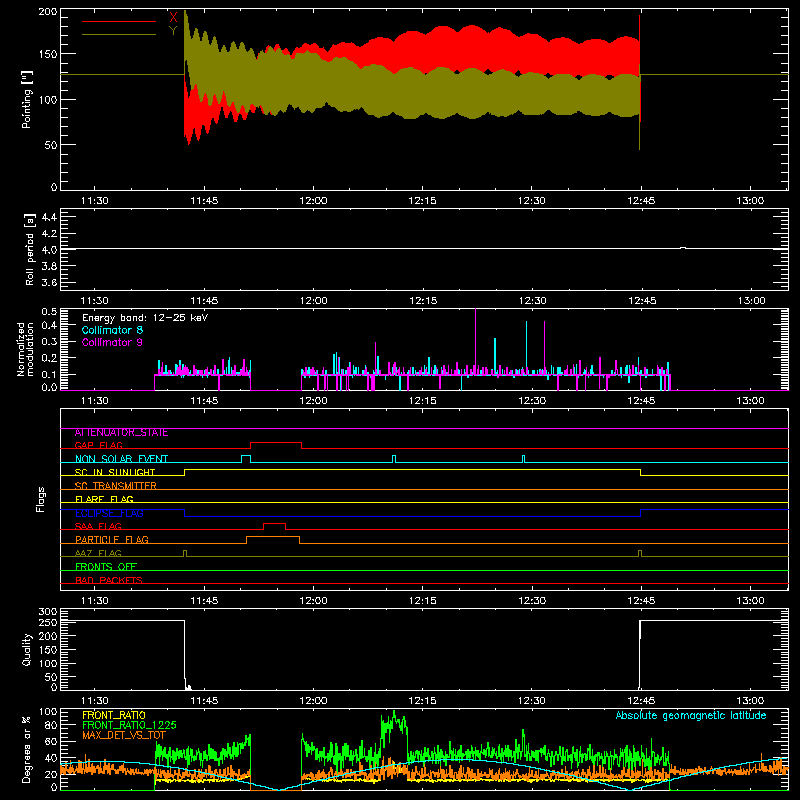
Task: Click the "80" value on Degrees axis
Action: click(x=52, y=725)
